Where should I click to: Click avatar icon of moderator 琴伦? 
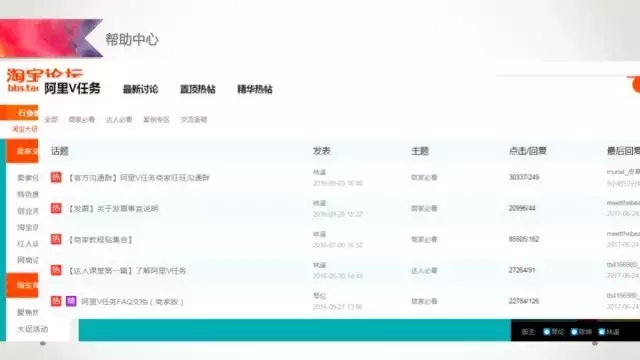click(547, 332)
